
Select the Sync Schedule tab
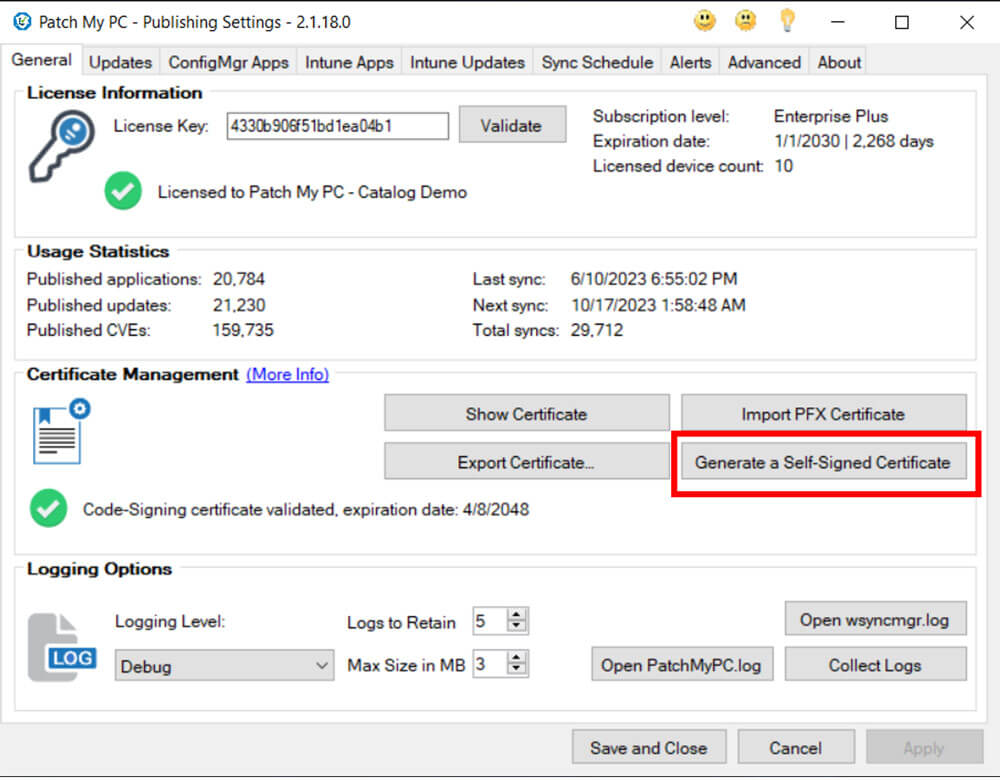[598, 63]
